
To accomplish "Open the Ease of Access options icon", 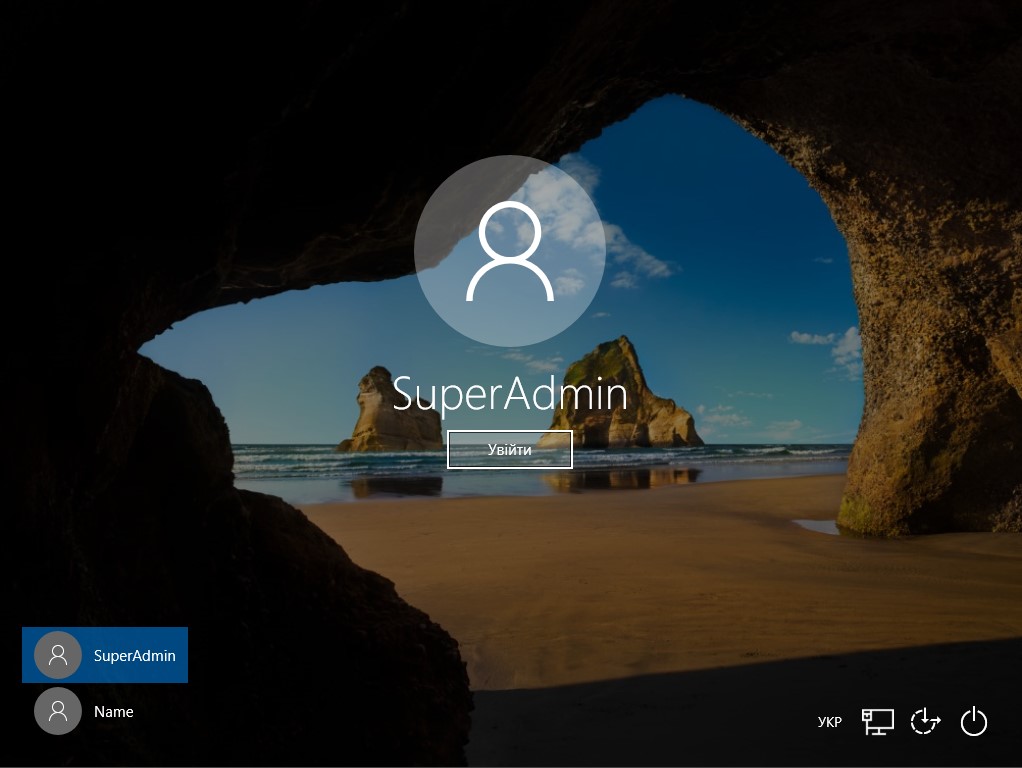I will click(926, 722).
